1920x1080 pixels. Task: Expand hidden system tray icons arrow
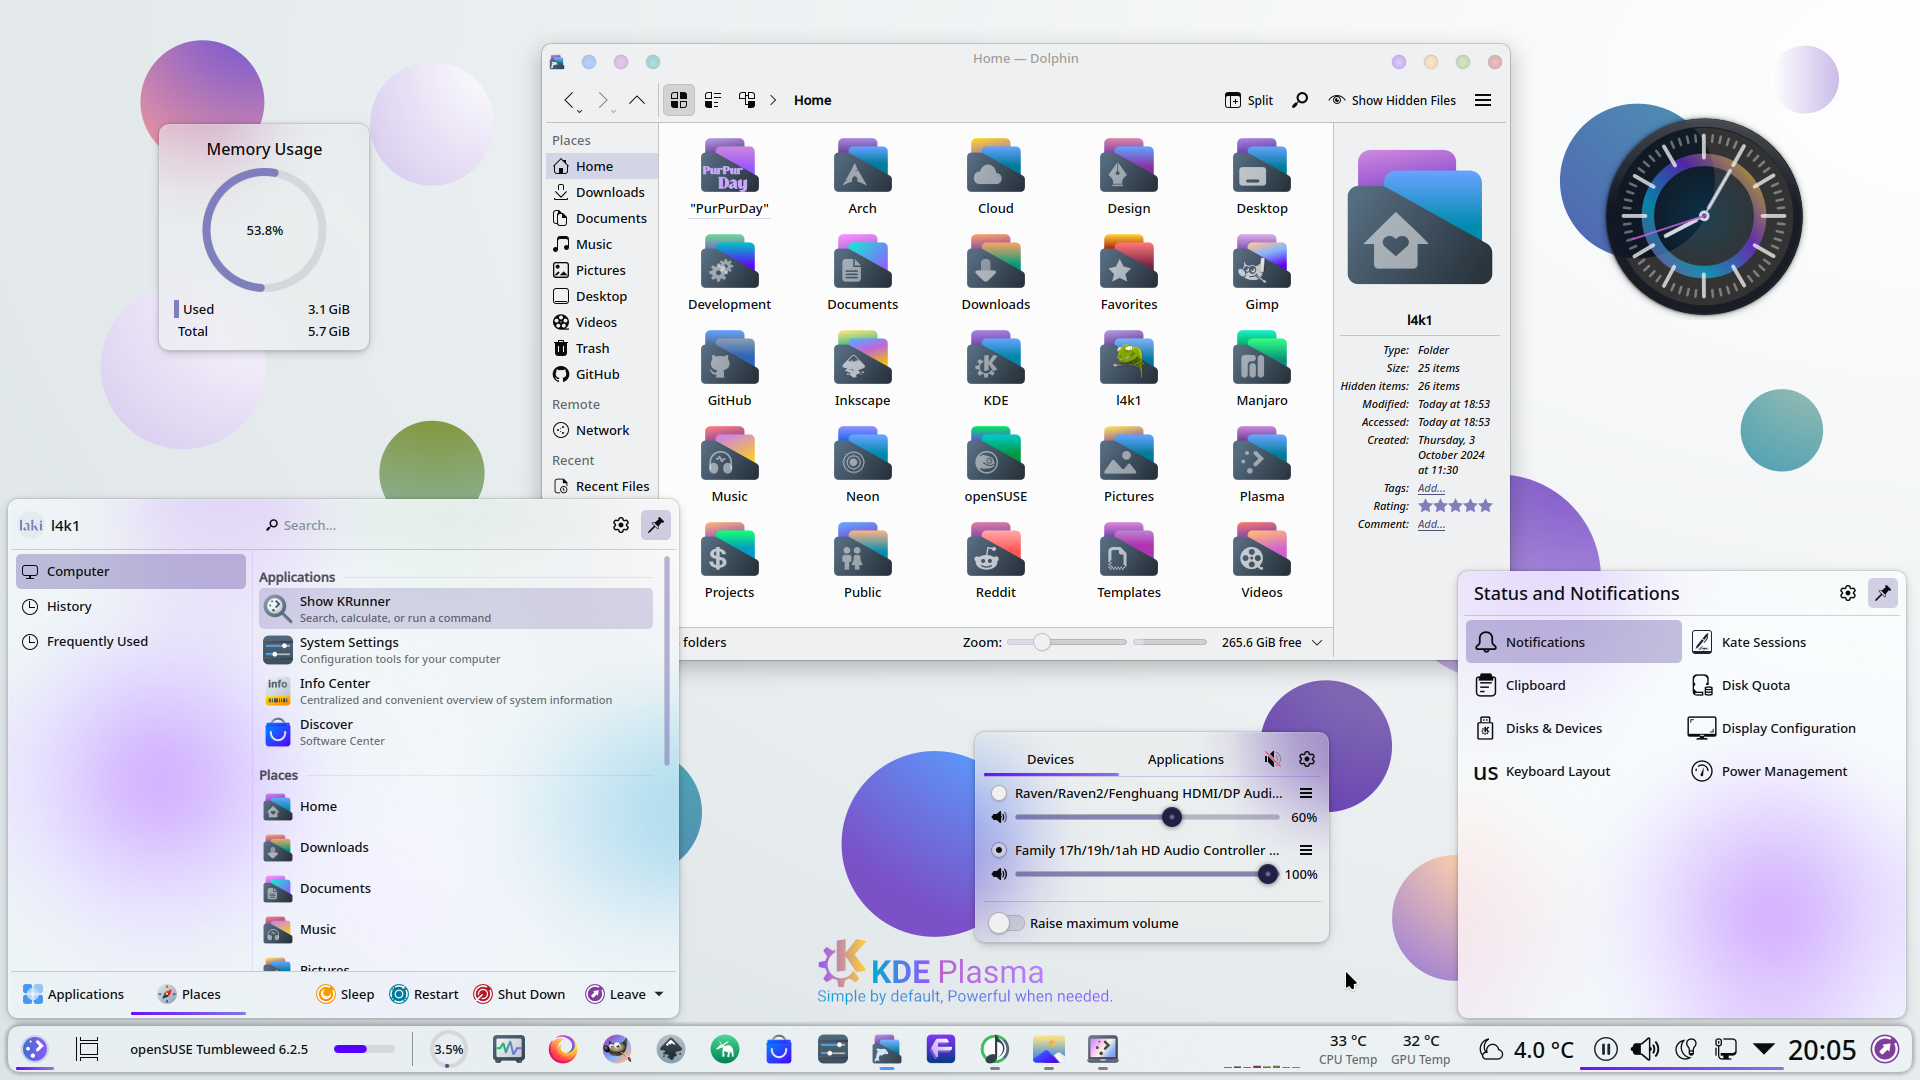pyautogui.click(x=1764, y=1049)
